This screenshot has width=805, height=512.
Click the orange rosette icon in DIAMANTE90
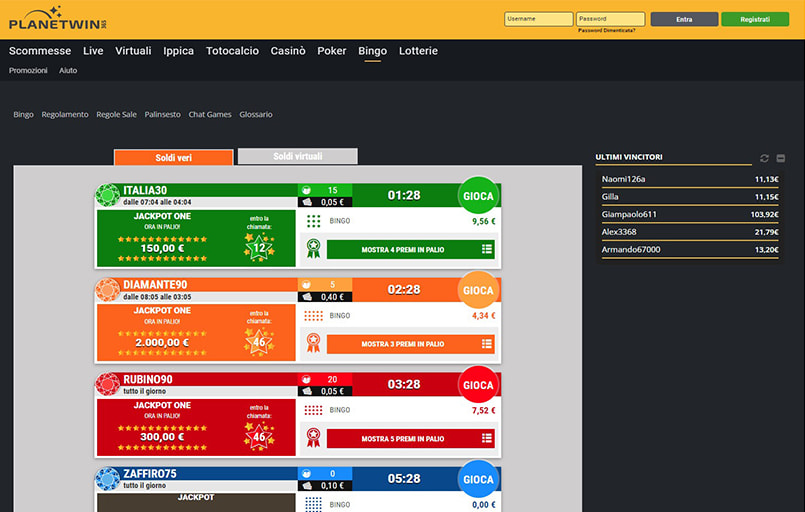tap(313, 343)
